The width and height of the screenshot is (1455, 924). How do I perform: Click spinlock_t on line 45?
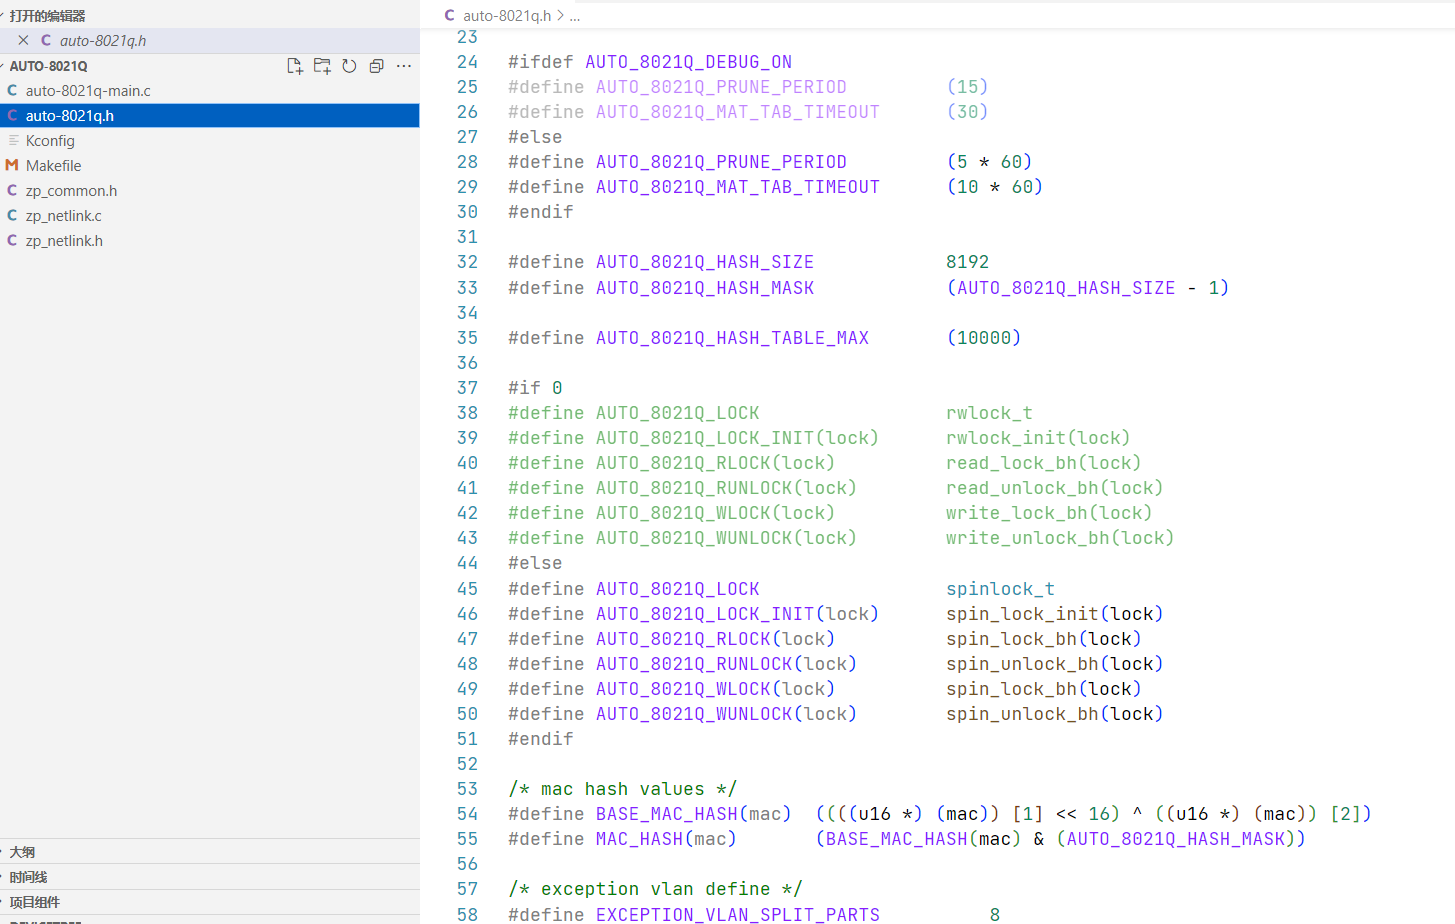tap(1001, 589)
